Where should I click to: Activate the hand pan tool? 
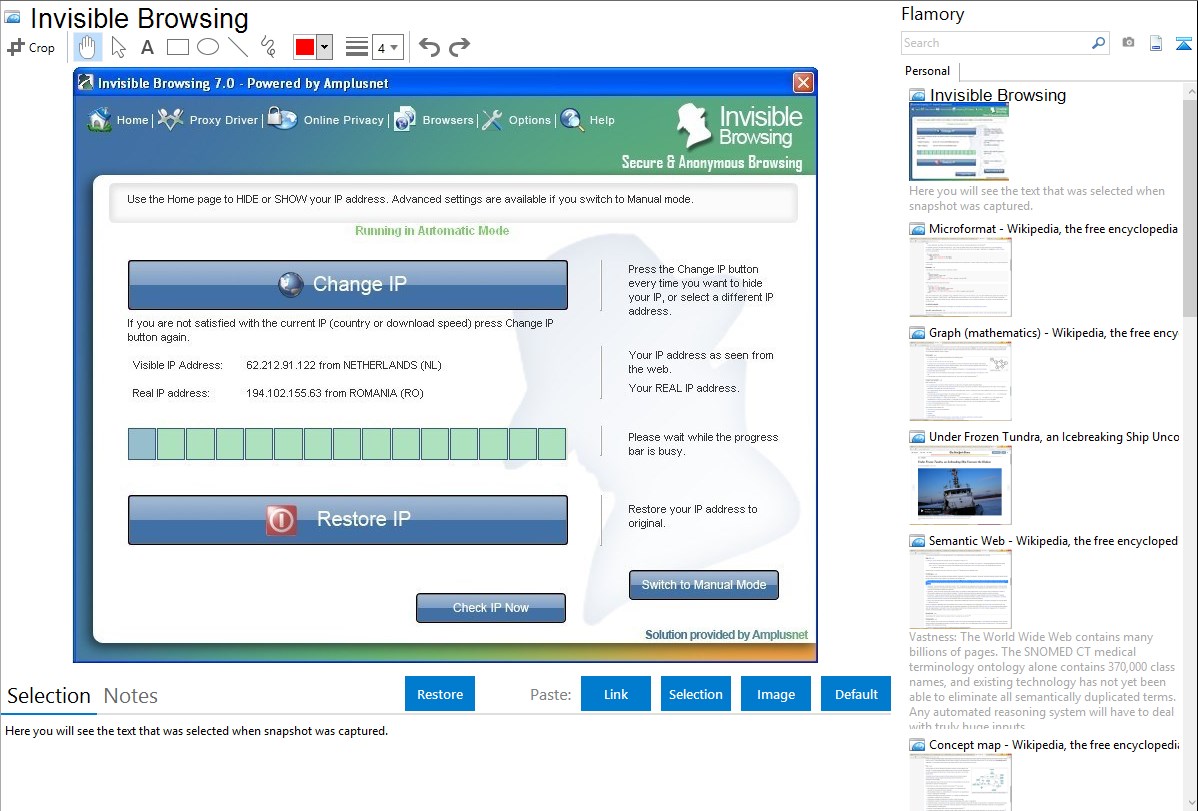click(87, 47)
